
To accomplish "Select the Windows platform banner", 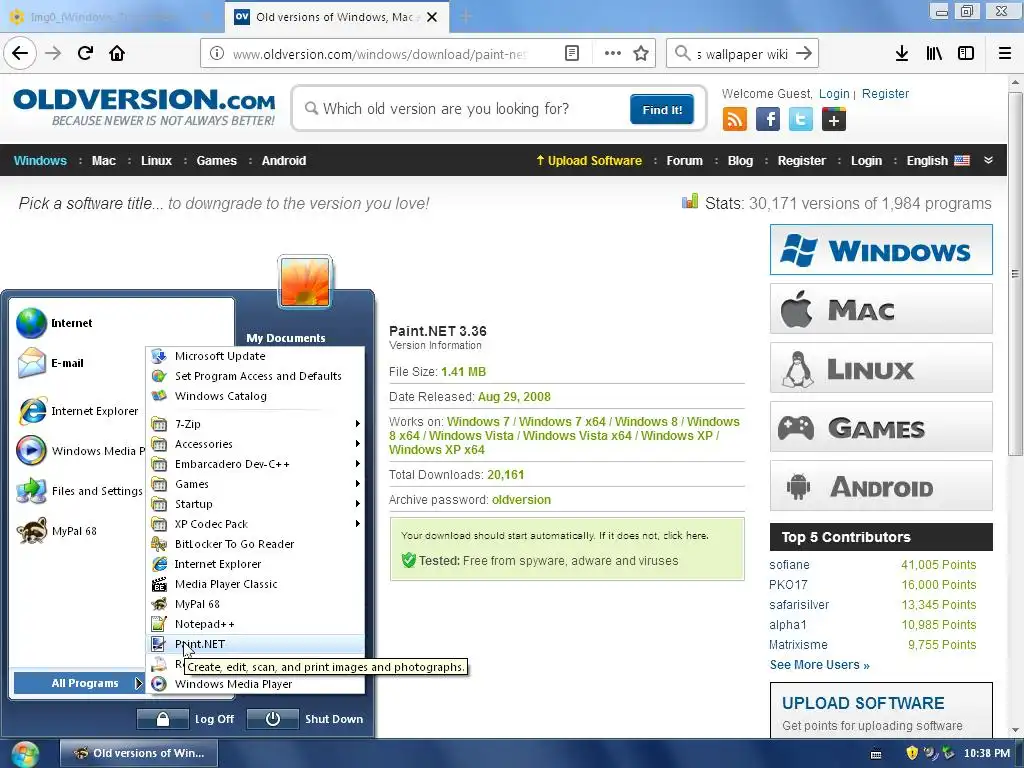I will 881,250.
